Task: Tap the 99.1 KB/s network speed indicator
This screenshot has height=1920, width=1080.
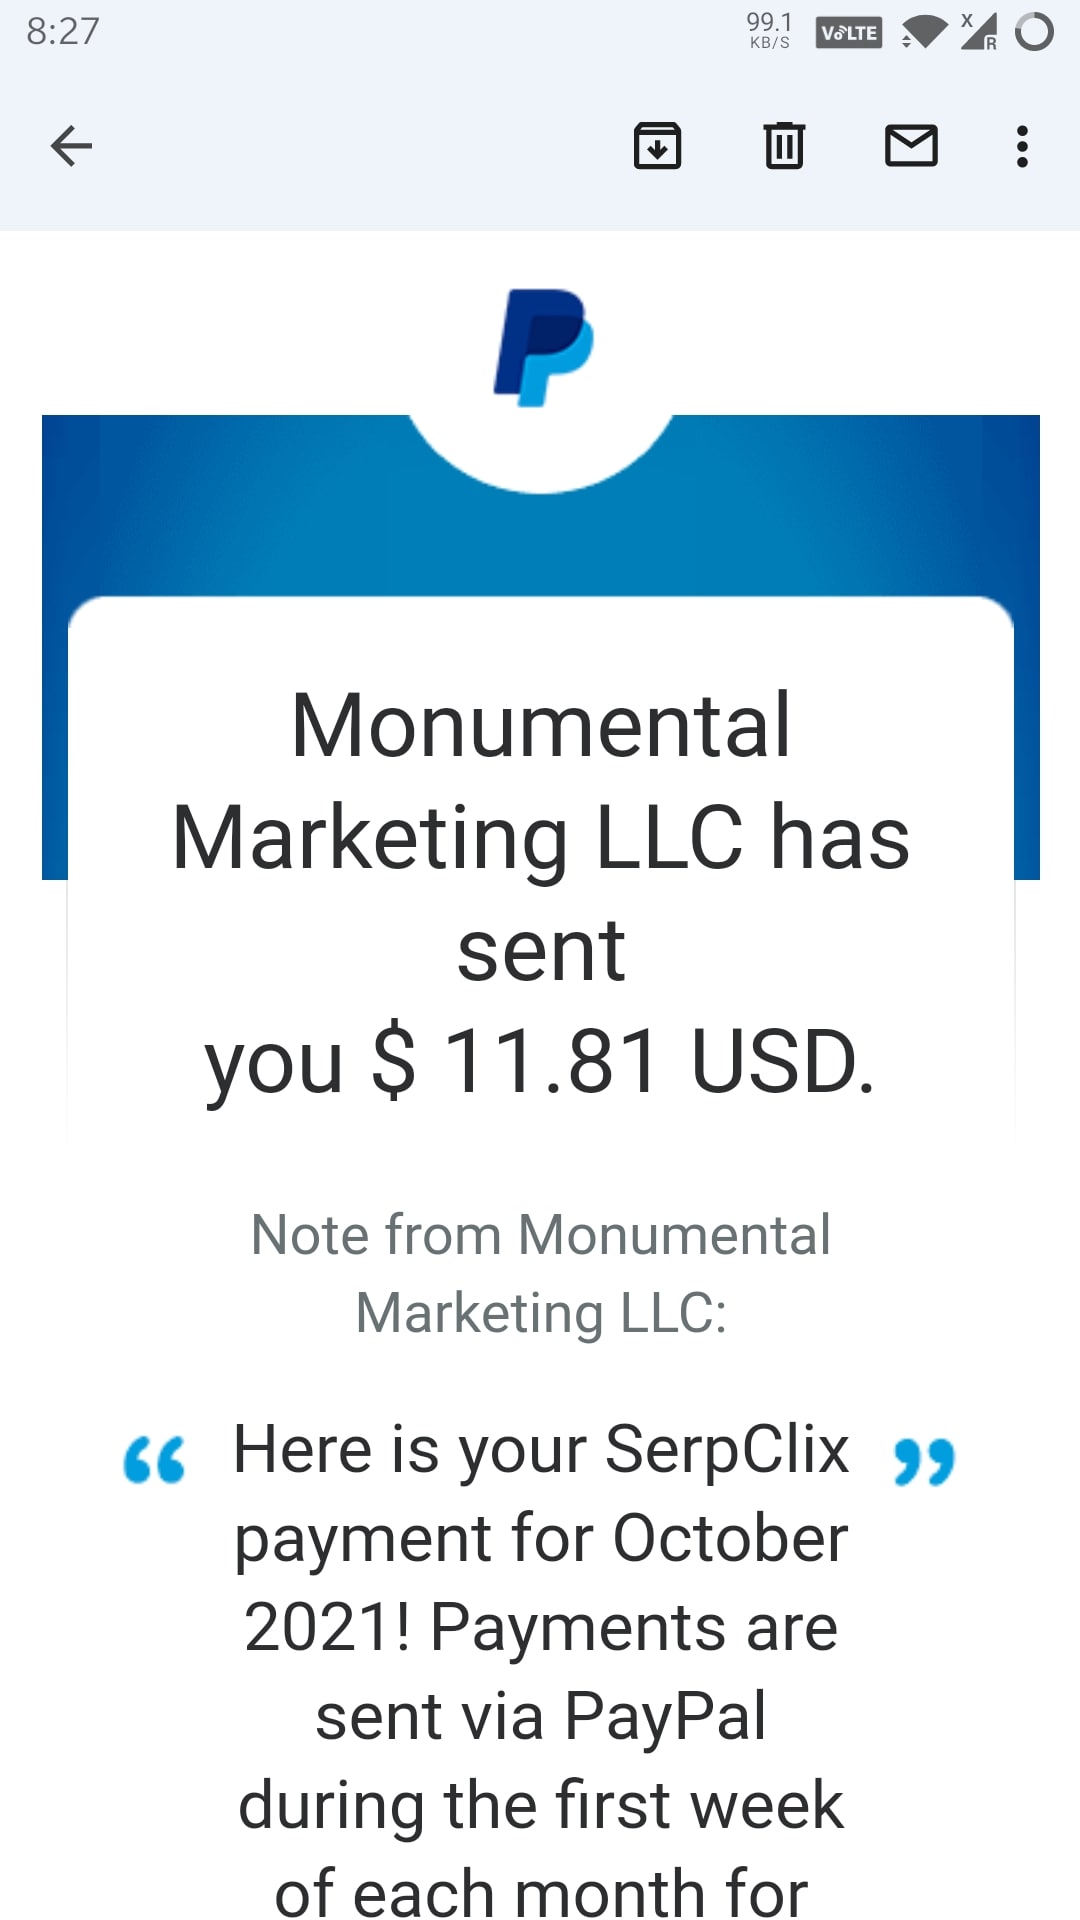Action: click(x=769, y=30)
